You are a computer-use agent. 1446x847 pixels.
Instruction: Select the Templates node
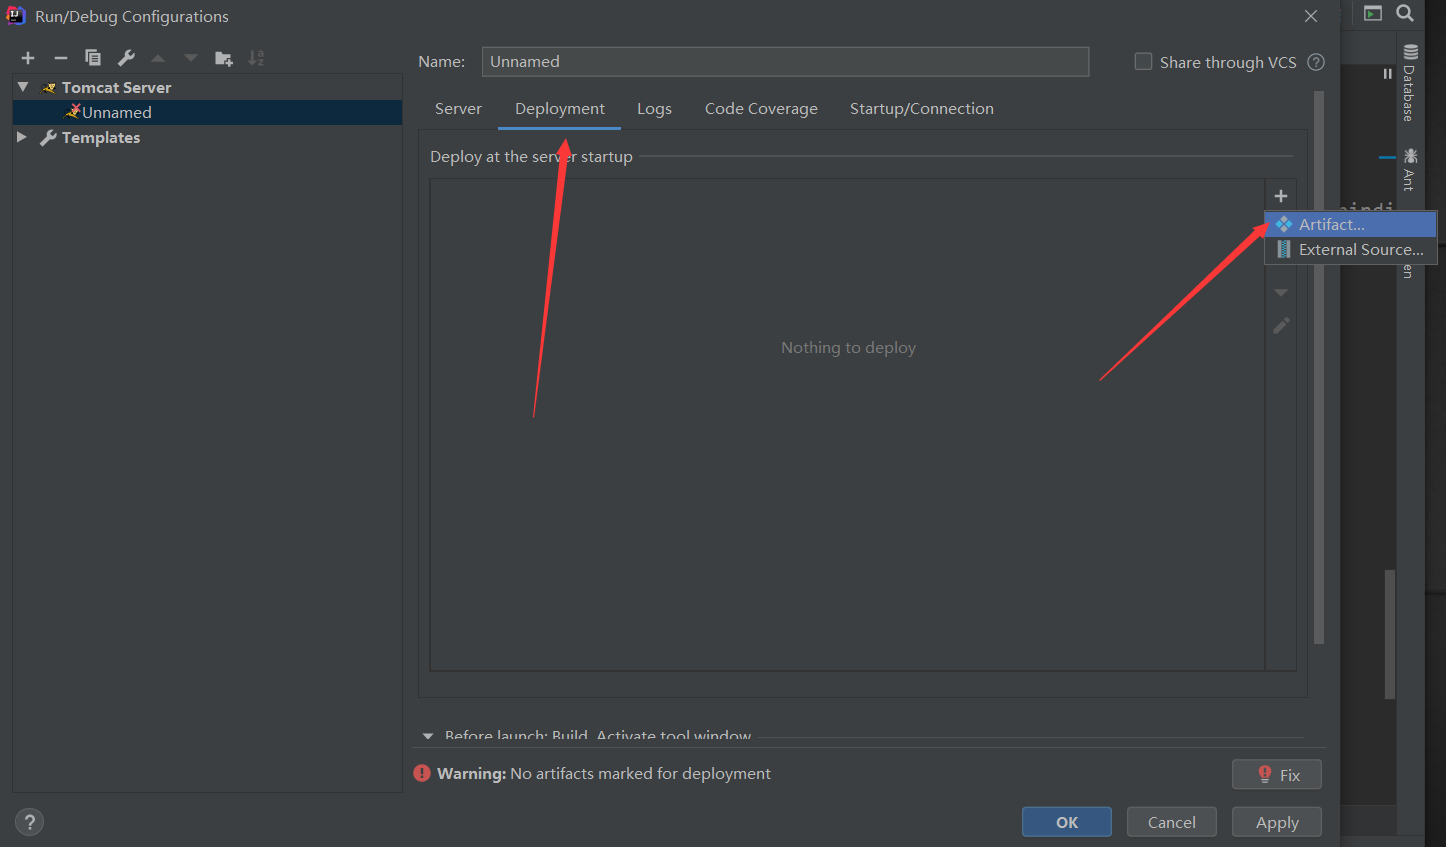100,137
